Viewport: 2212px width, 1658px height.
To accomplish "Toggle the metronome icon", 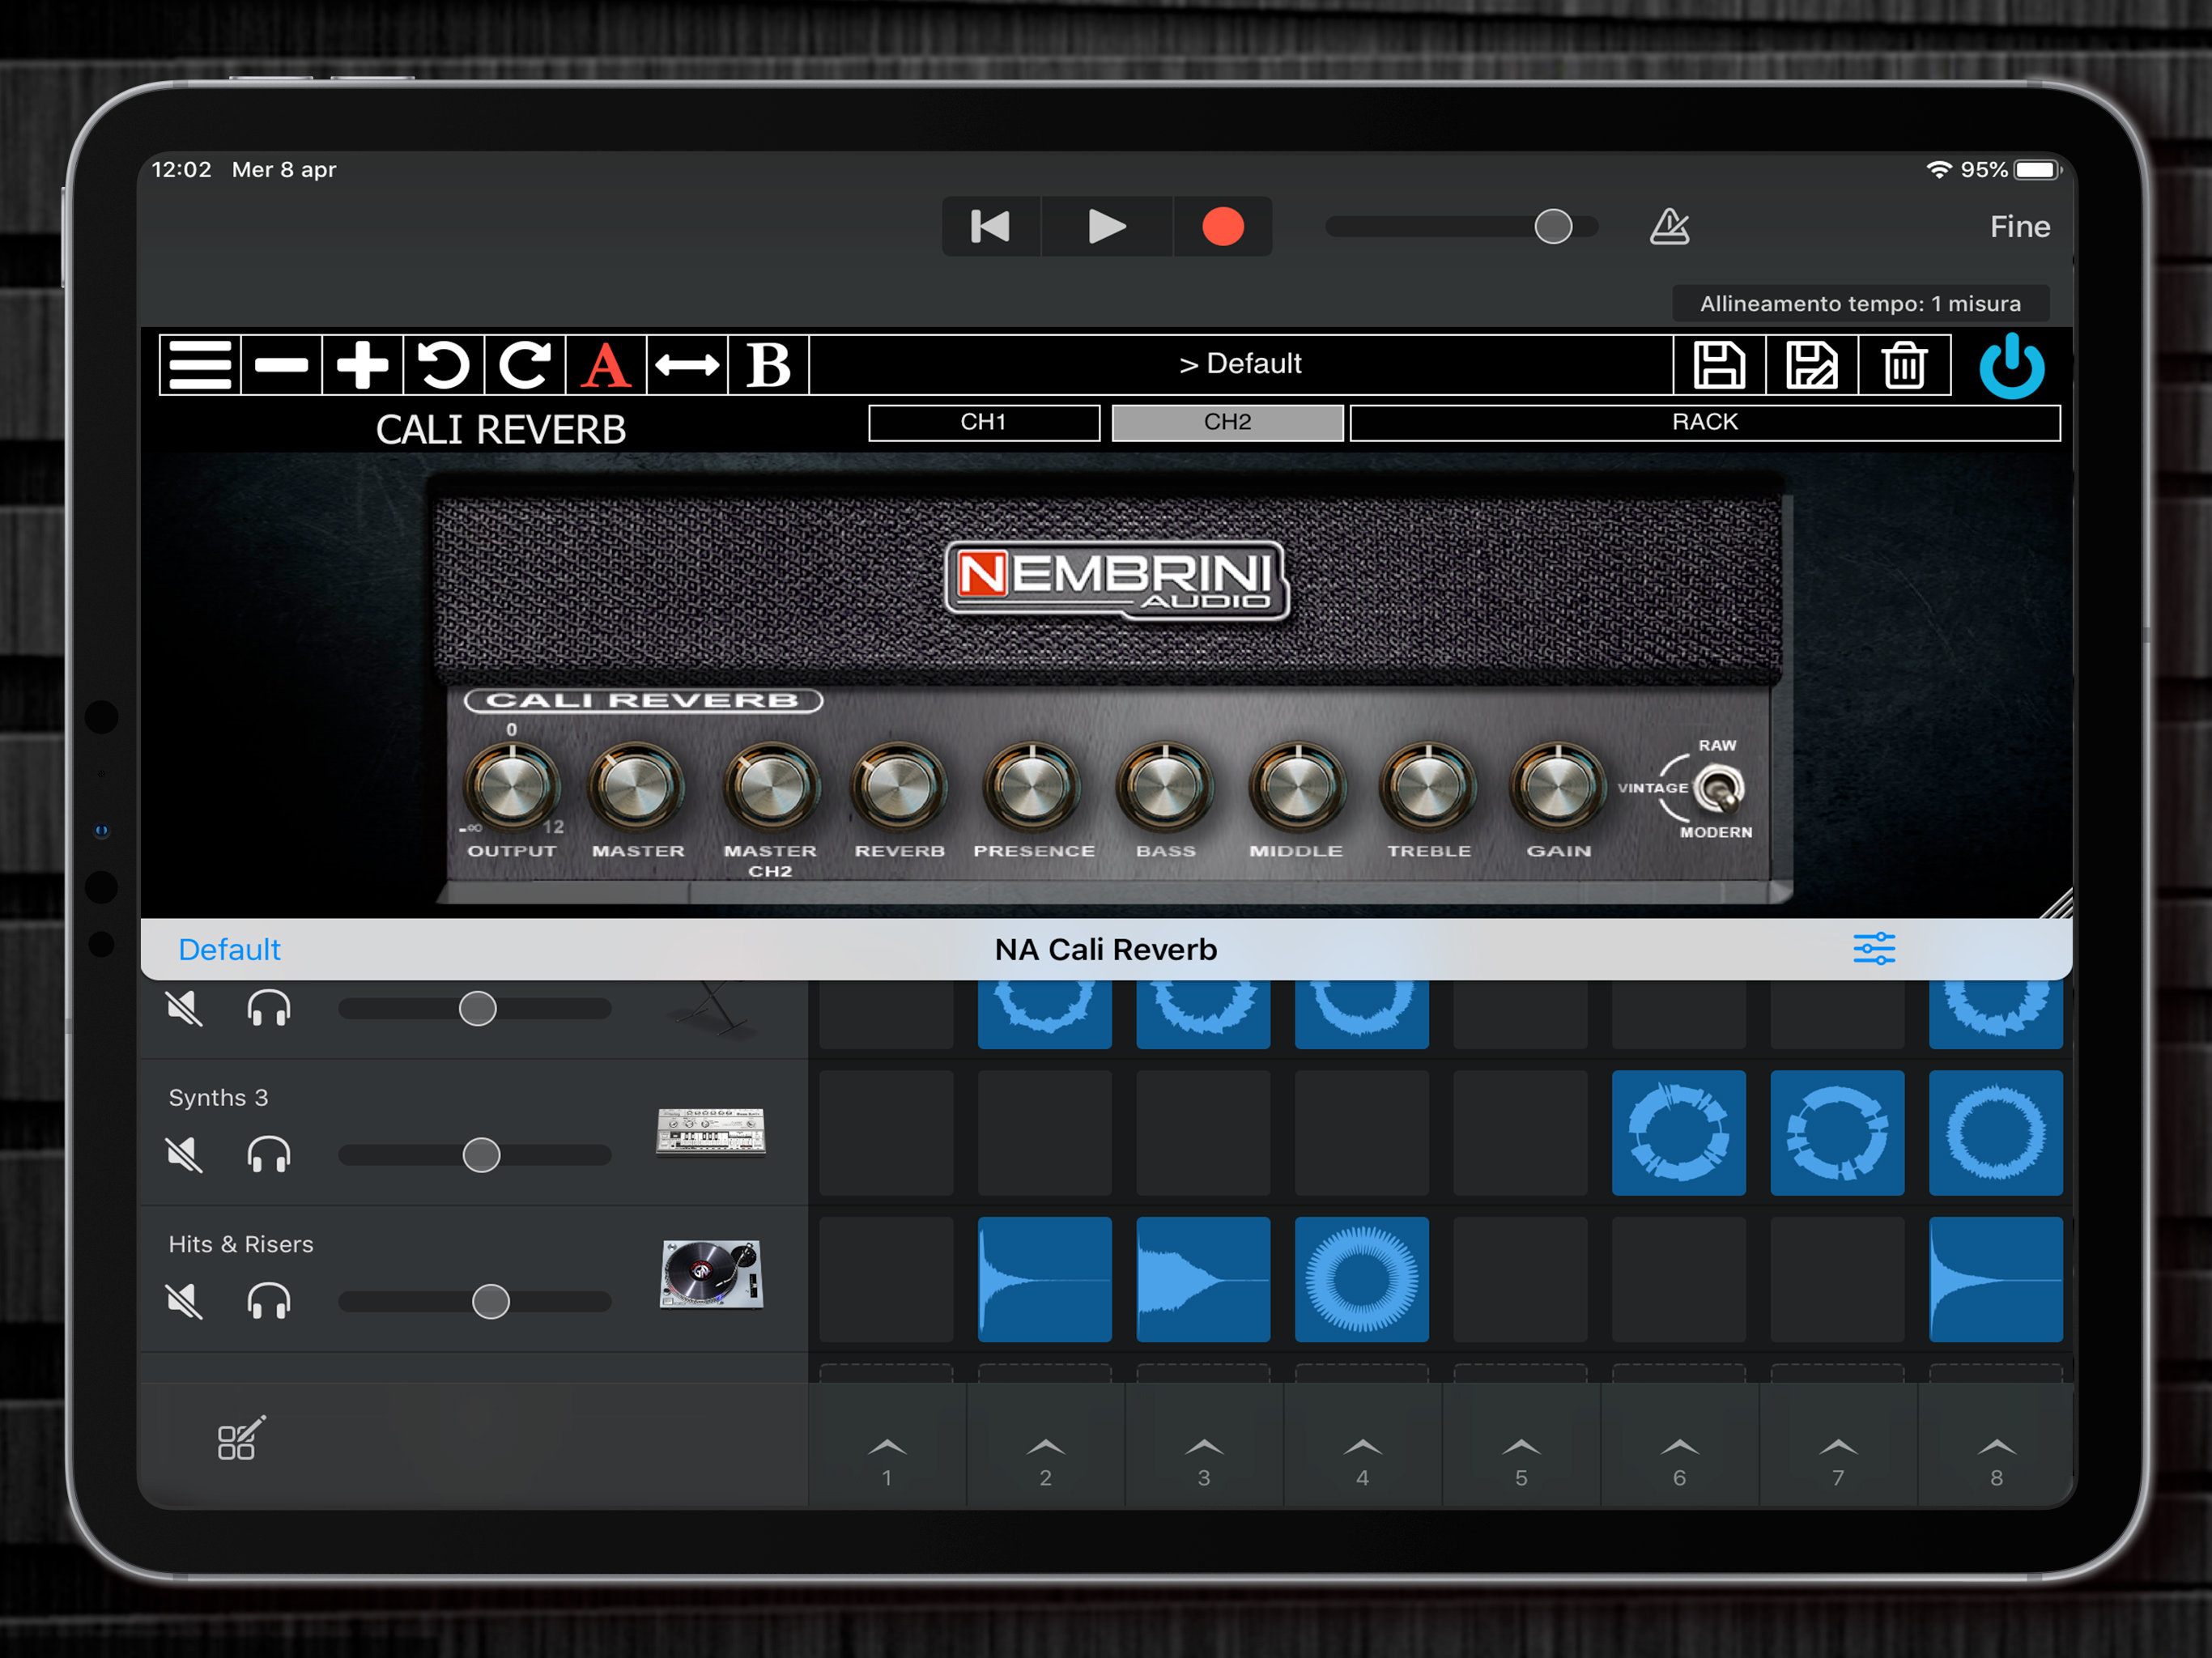I will point(1669,227).
